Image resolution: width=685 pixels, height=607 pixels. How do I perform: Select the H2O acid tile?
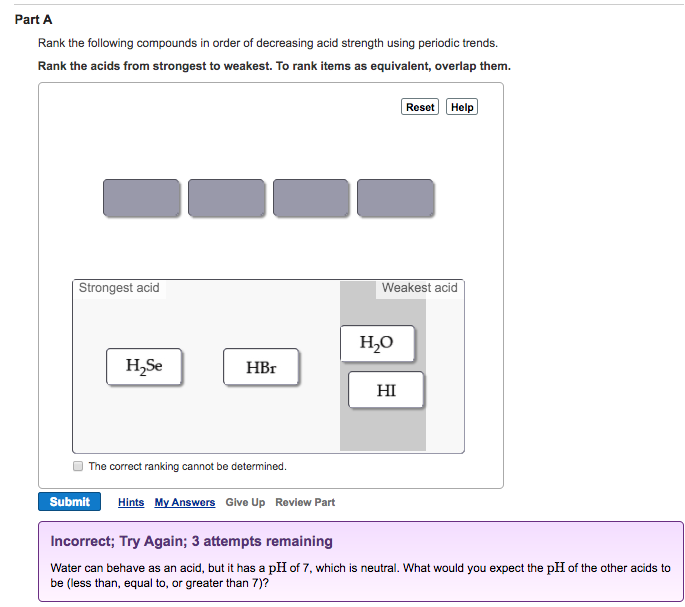(376, 343)
